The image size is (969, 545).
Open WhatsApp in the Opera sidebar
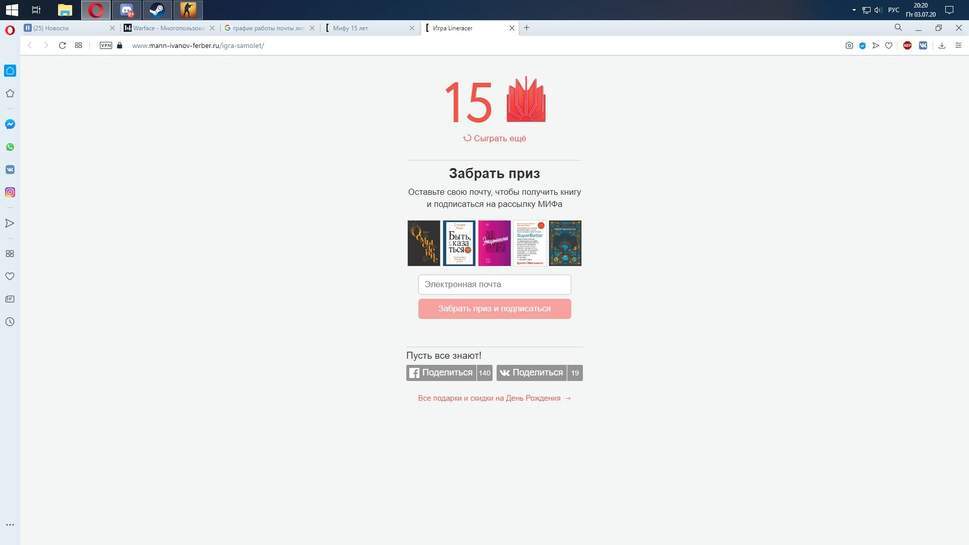pos(10,147)
